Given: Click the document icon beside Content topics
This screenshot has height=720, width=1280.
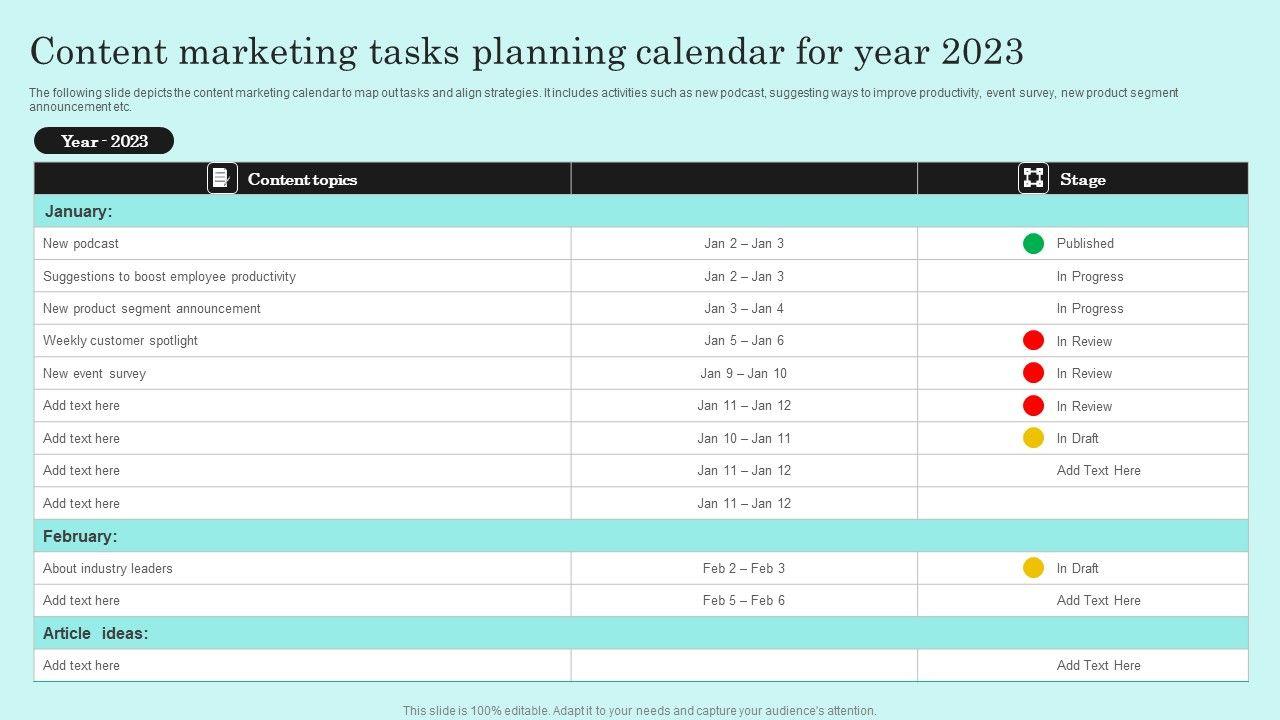Looking at the screenshot, I should (222, 178).
